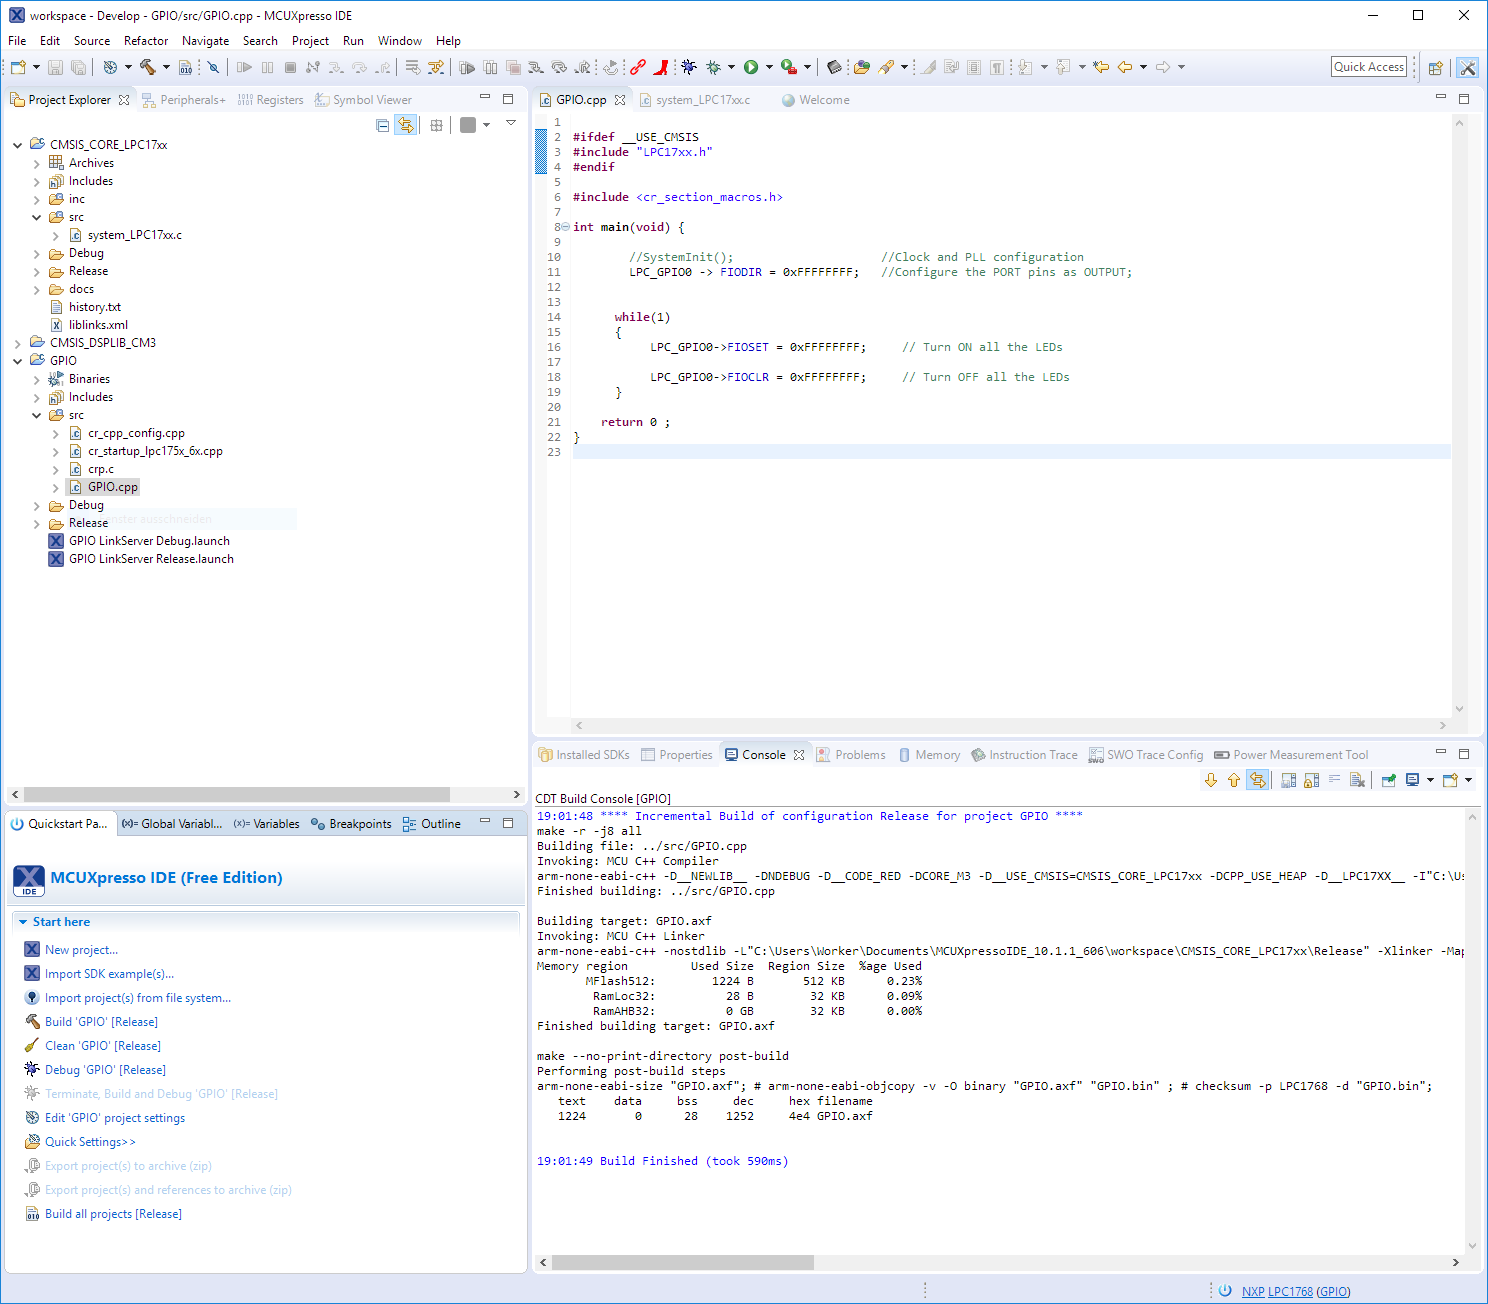The width and height of the screenshot is (1488, 1304).
Task: Click Debug 'GPIO' [Release] link
Action: pos(105,1070)
